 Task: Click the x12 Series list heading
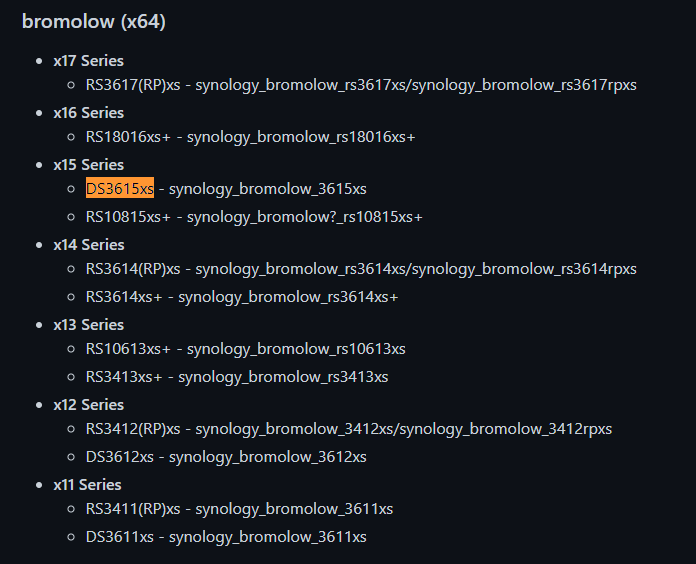[x=88, y=404]
